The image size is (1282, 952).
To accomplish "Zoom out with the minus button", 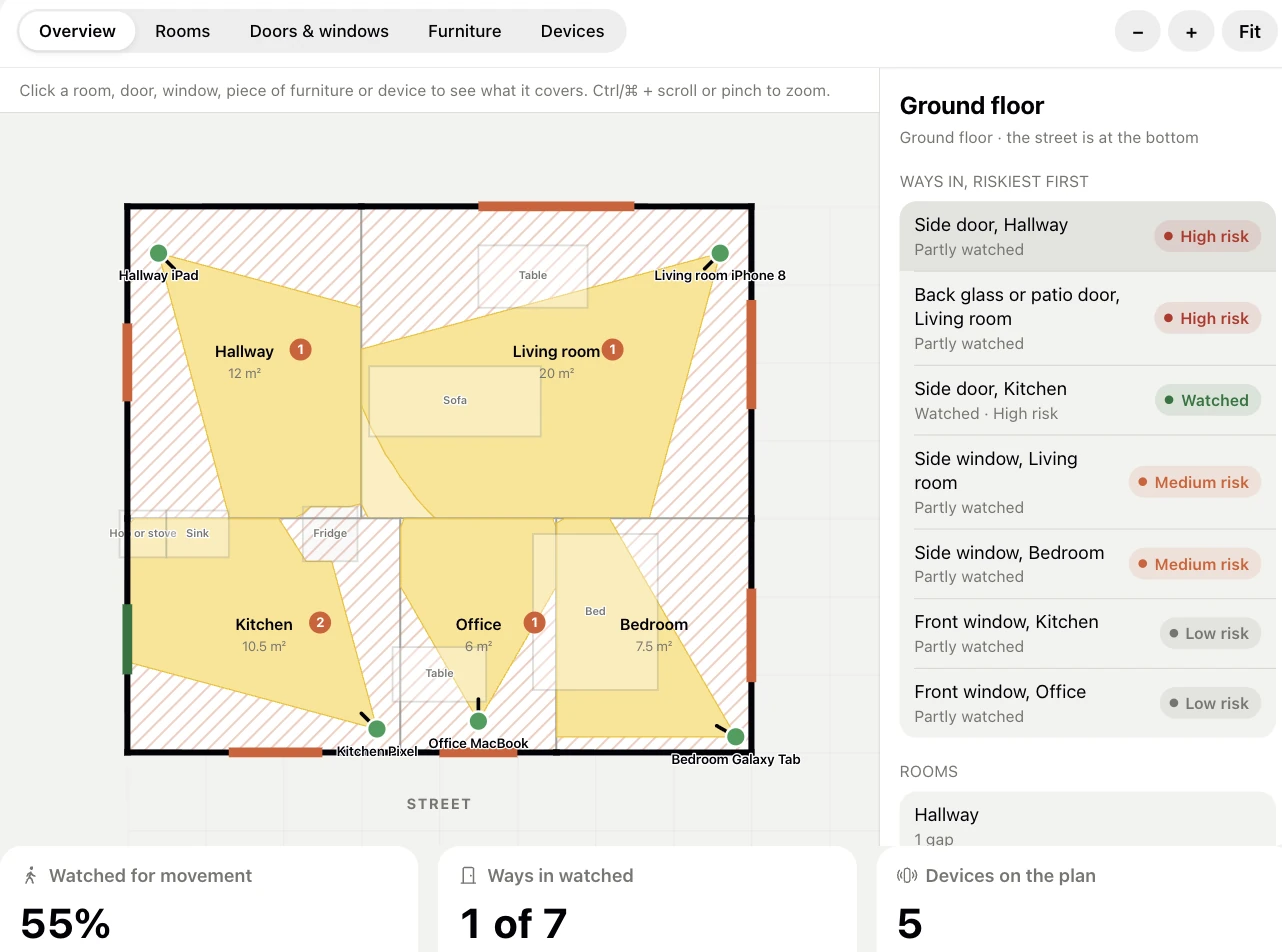I will [1138, 31].
